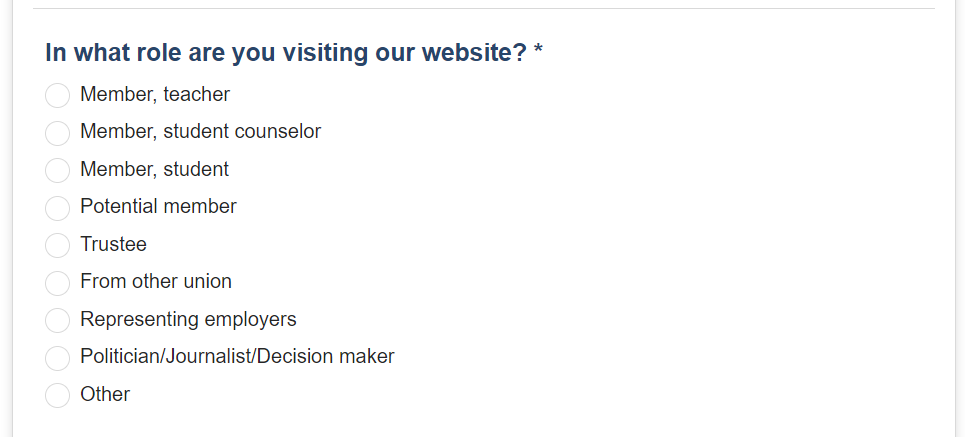Click the "Member, teacher" label text
The width and height of the screenshot is (965, 437).
[x=155, y=94]
